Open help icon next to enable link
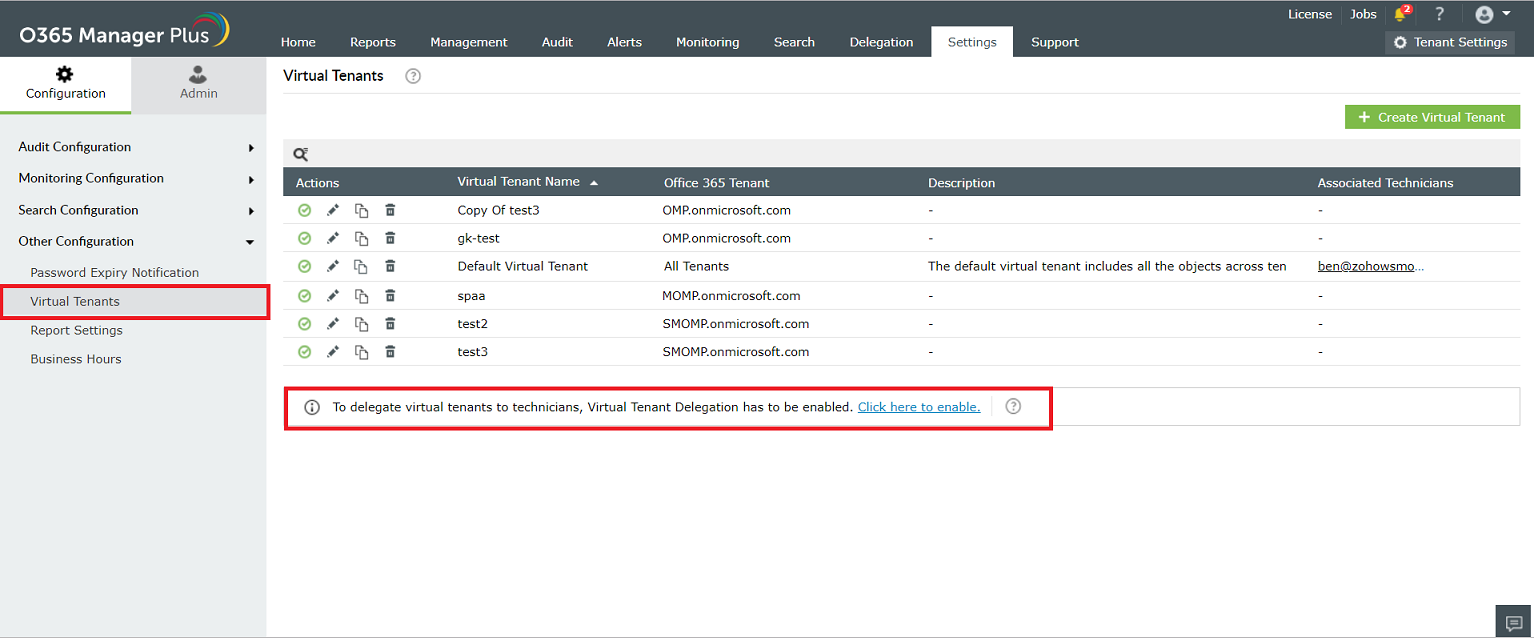 1013,406
